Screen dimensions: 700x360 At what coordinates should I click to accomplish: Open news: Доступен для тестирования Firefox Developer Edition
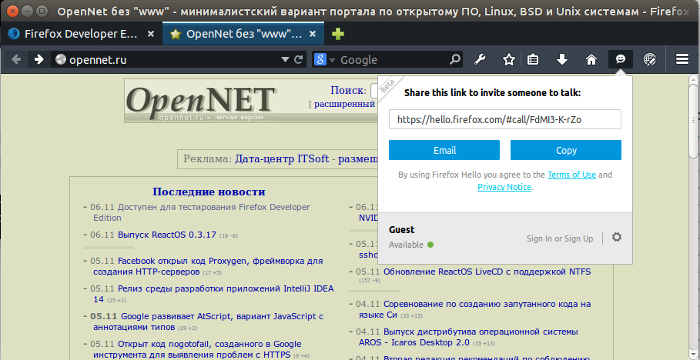point(201,213)
